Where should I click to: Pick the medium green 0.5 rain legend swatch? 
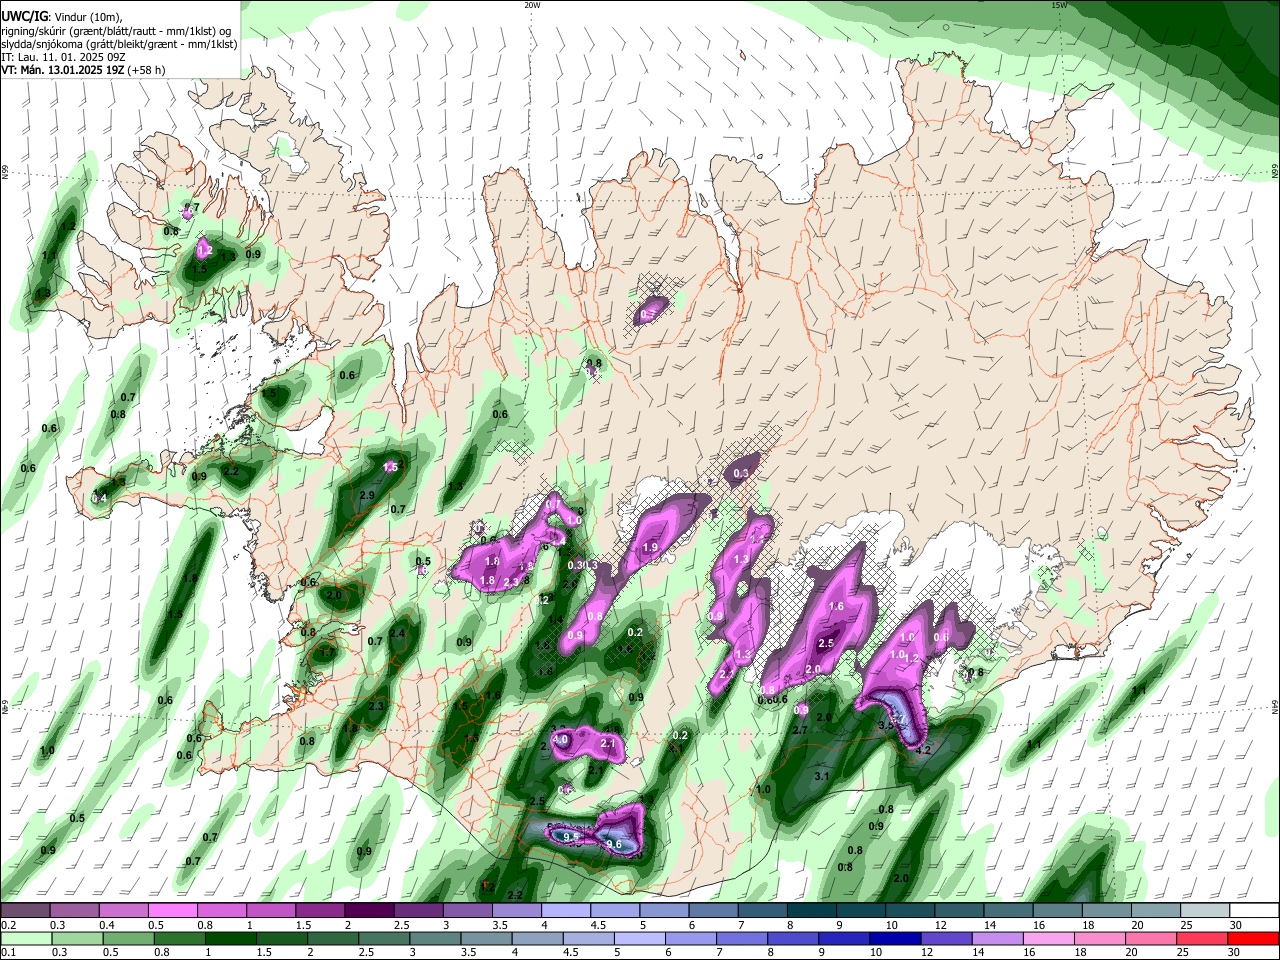pyautogui.click(x=130, y=938)
